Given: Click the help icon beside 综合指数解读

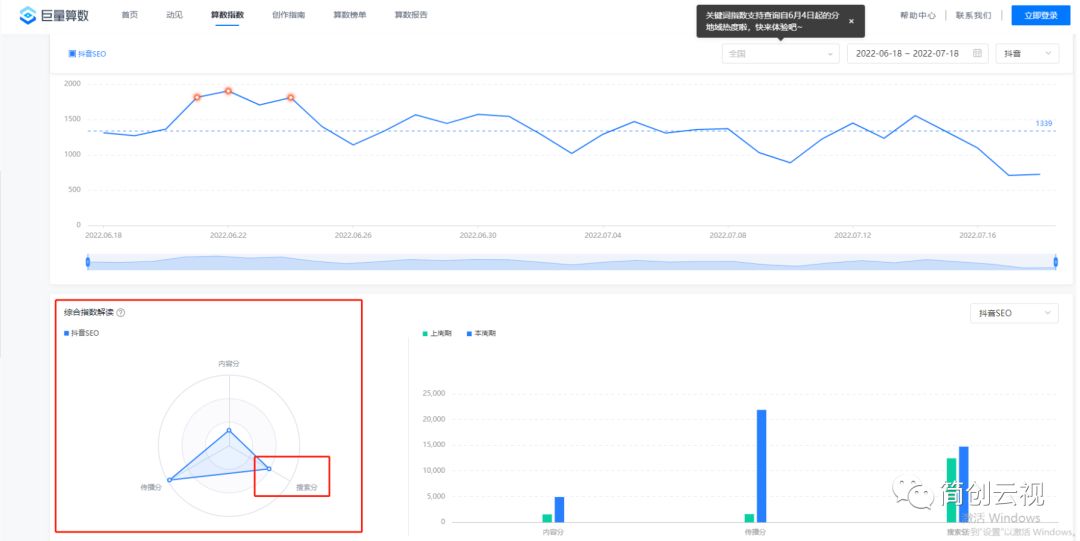Looking at the screenshot, I should pos(120,313).
